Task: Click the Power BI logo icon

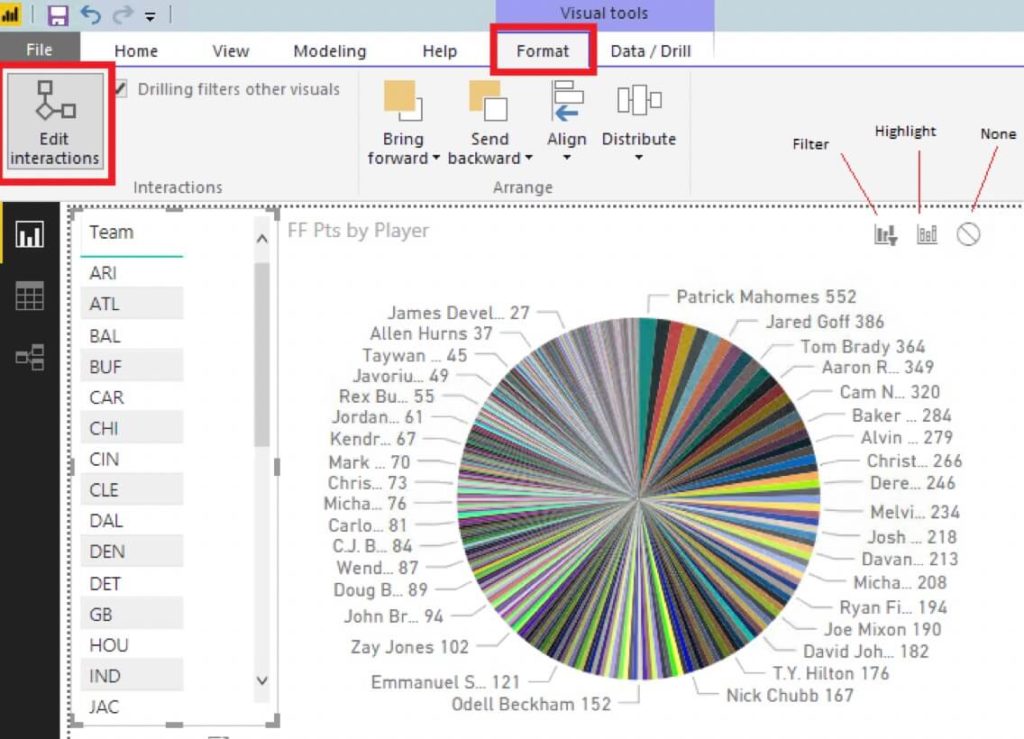Action: [10, 14]
